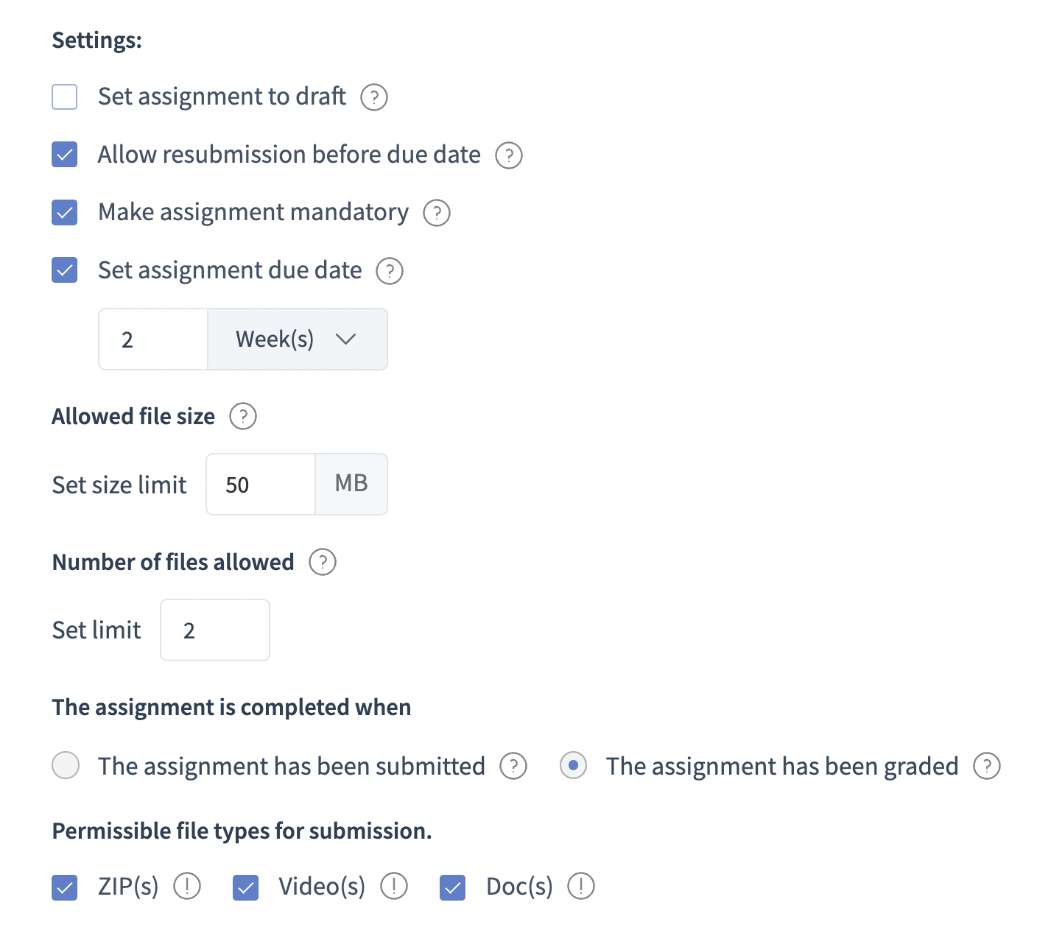View help for Number of files allowed
Viewport: 1062px width, 944px height.
point(322,562)
